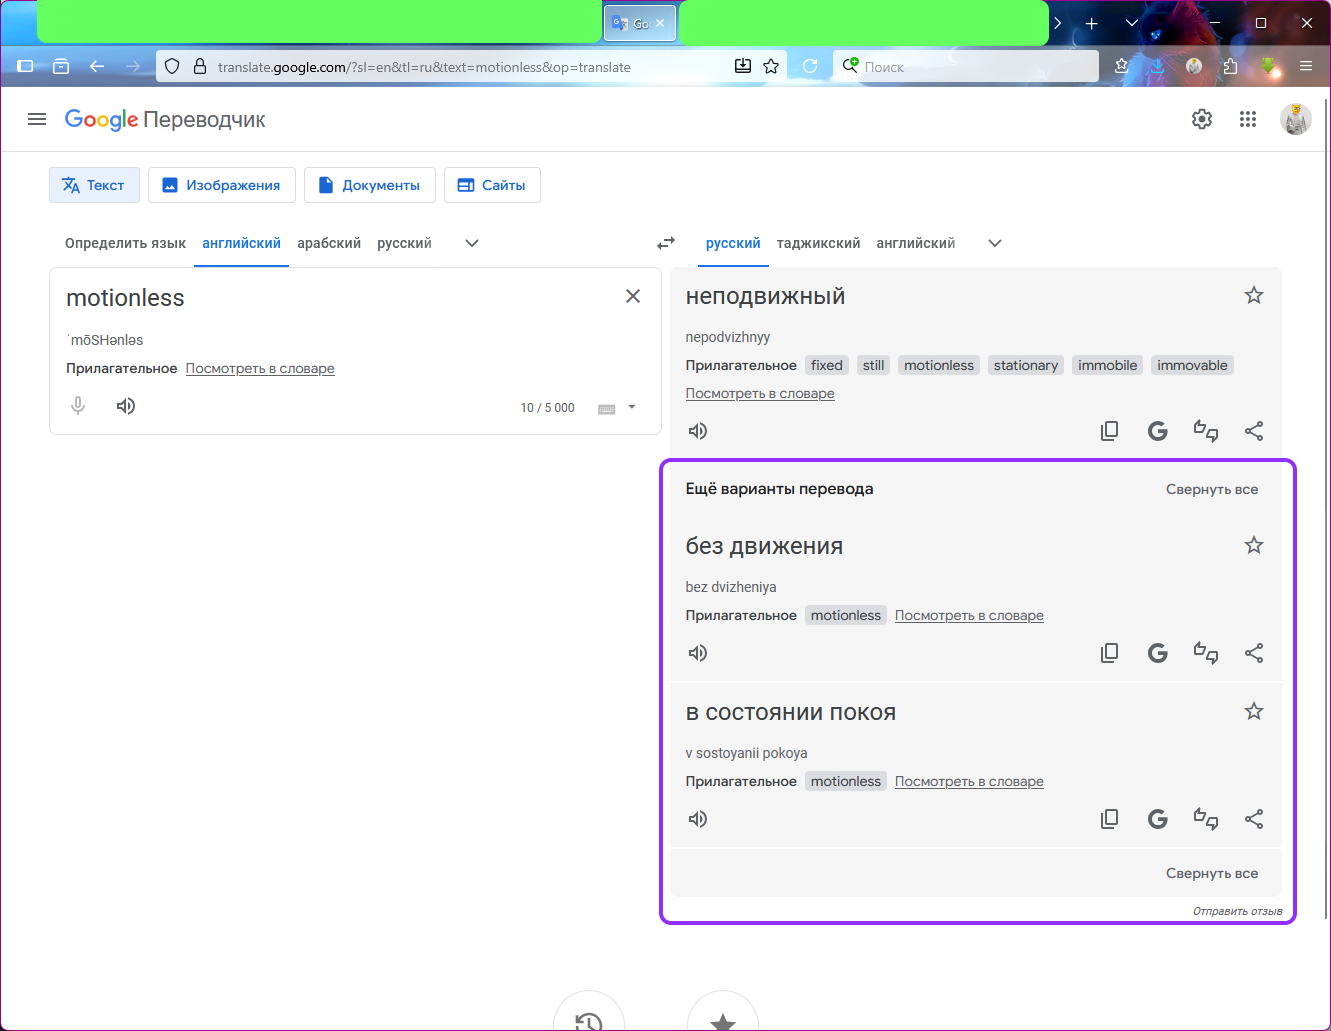Show the on-screen keyboard icon
Viewport: 1331px width, 1031px height.
[606, 408]
